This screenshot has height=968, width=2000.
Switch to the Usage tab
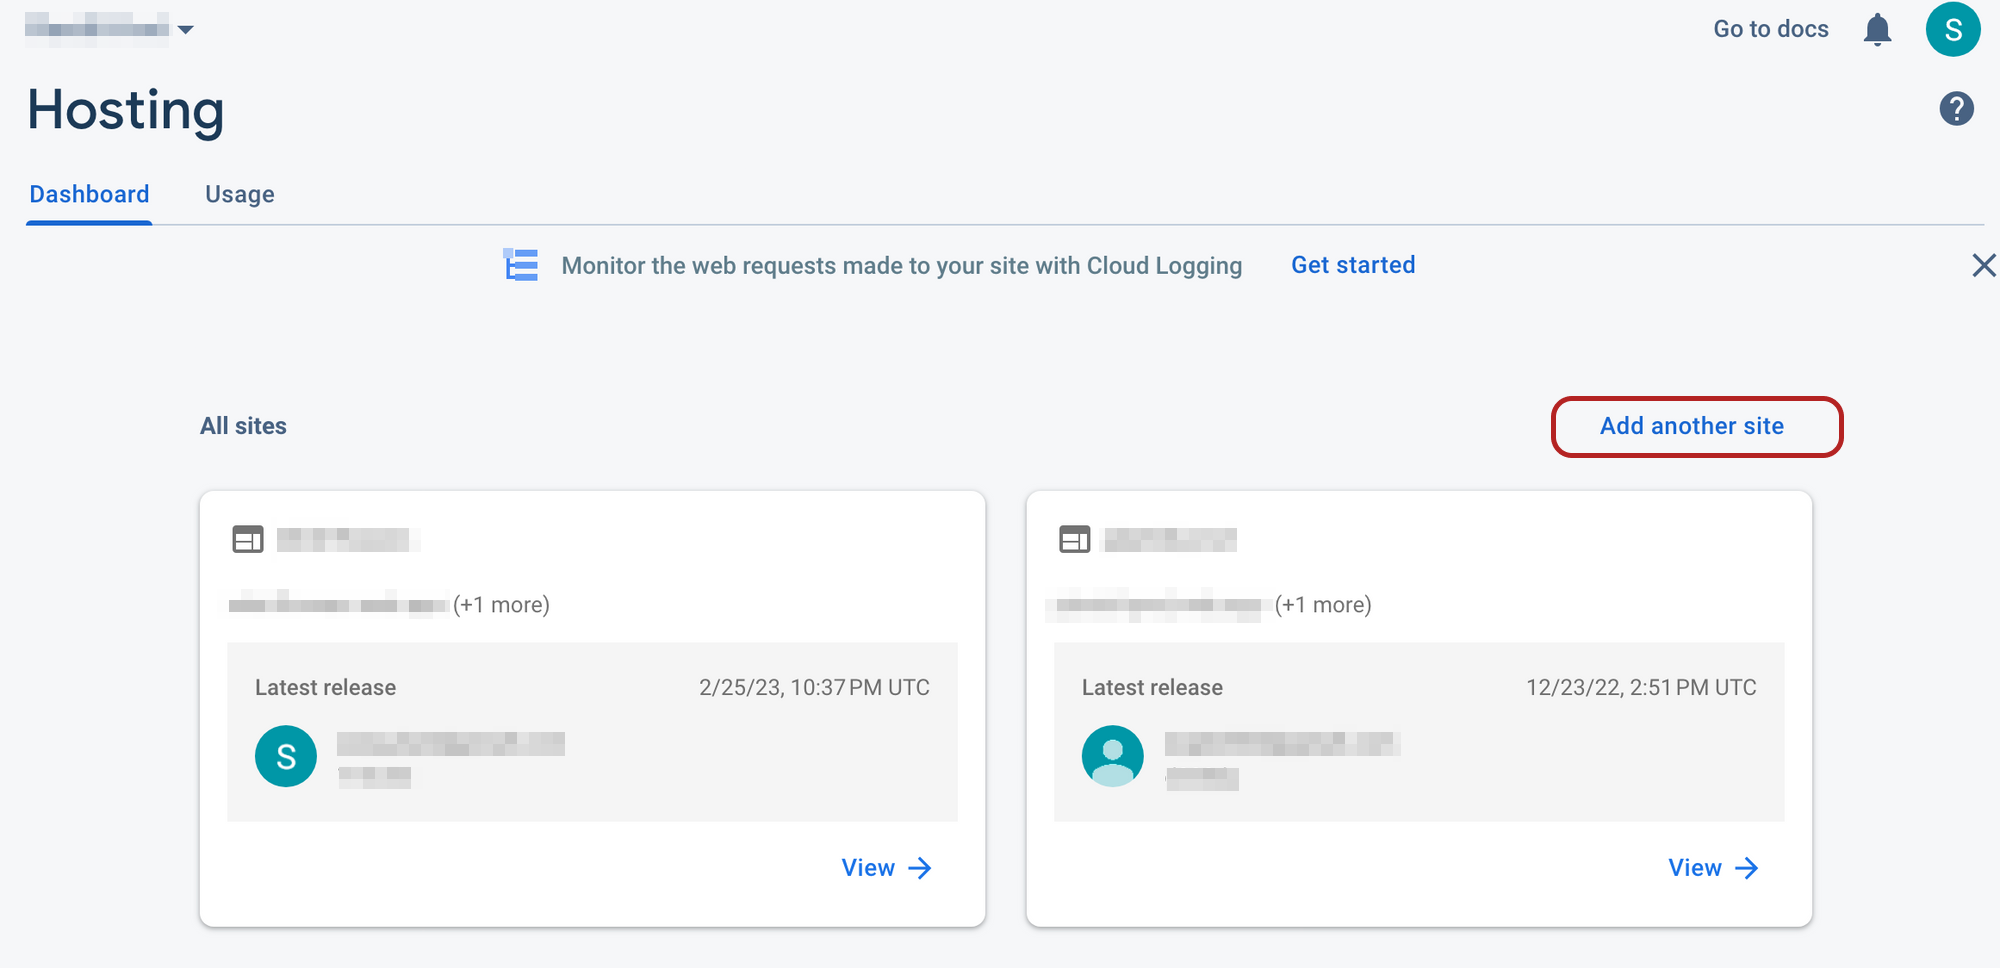click(x=240, y=194)
